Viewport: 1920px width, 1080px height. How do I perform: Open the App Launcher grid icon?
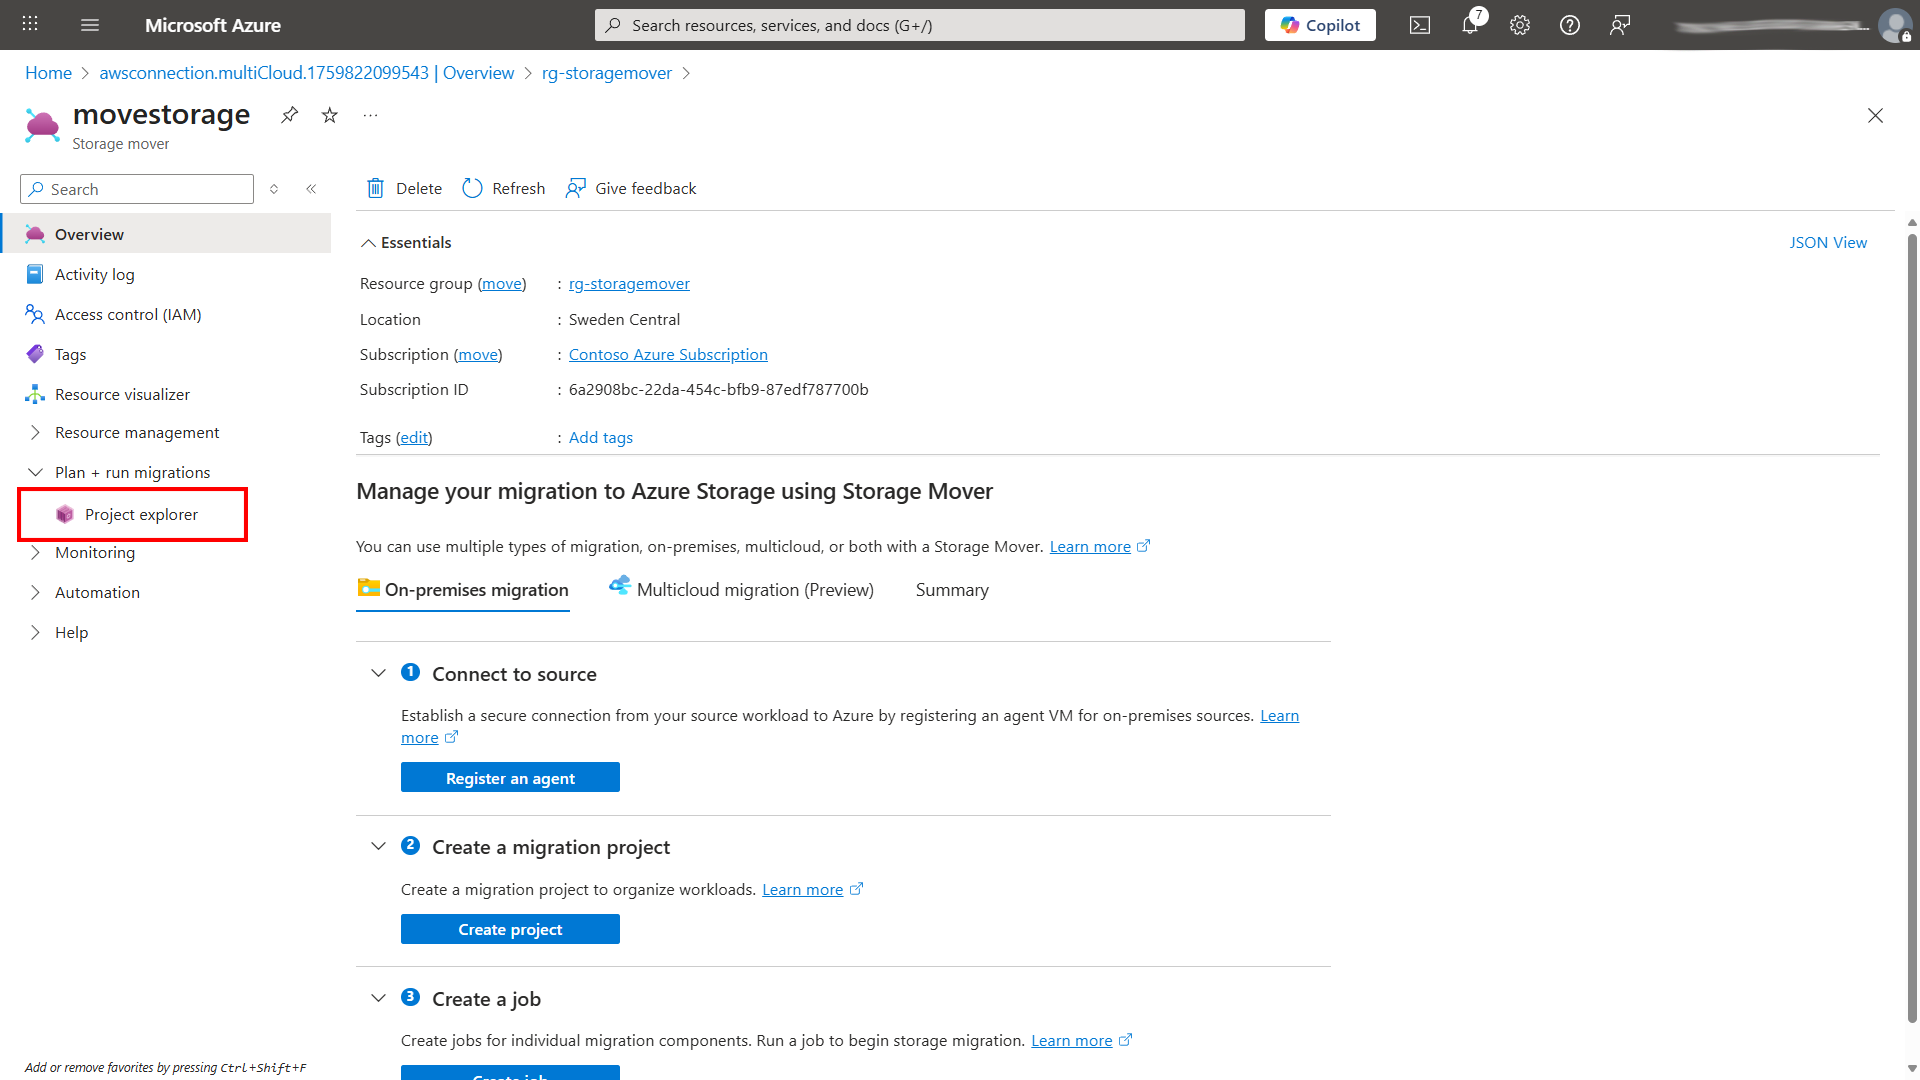pos(29,23)
